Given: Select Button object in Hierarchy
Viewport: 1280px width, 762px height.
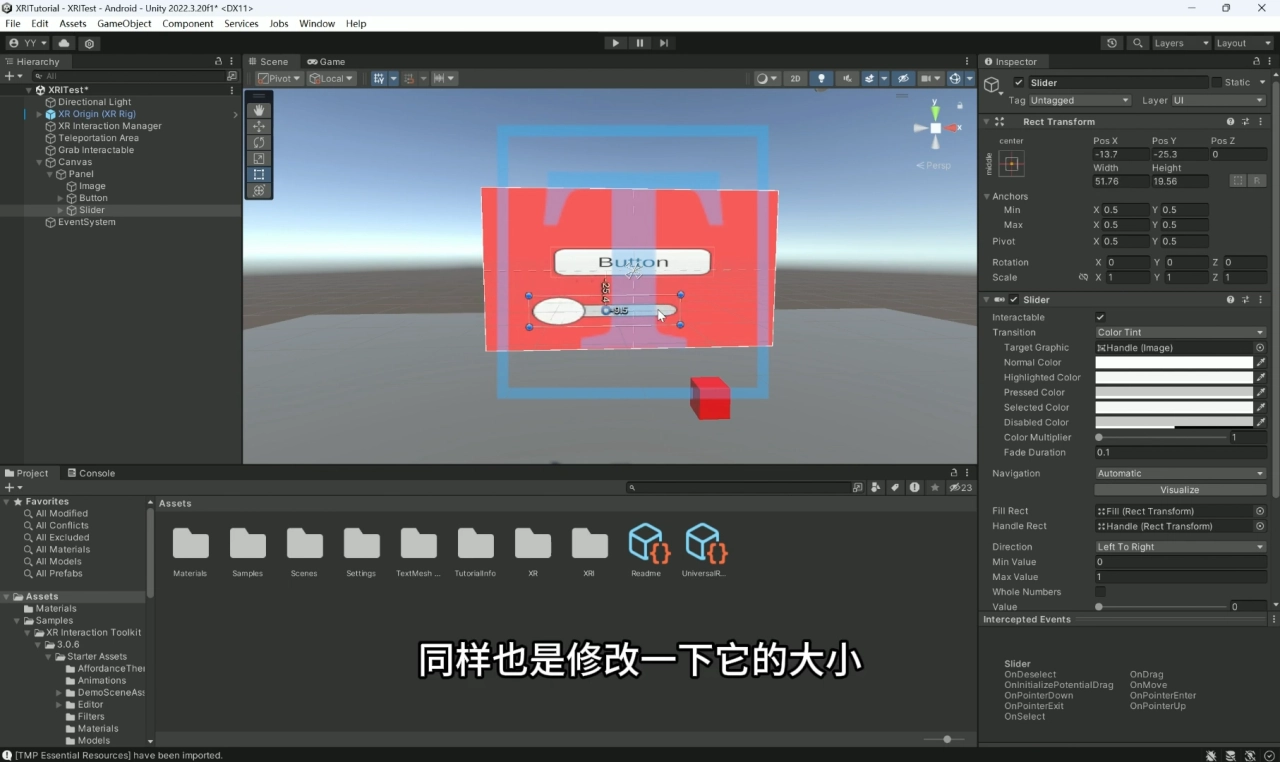Looking at the screenshot, I should tap(93, 198).
